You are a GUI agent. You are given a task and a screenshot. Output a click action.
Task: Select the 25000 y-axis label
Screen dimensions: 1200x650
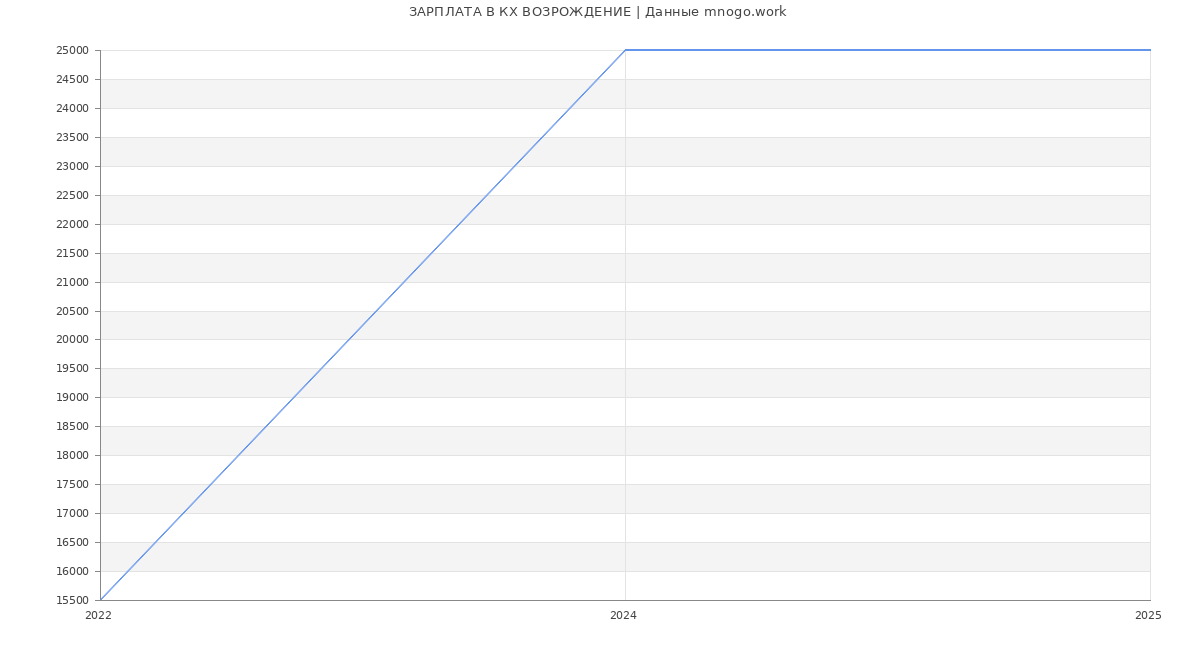(72, 51)
